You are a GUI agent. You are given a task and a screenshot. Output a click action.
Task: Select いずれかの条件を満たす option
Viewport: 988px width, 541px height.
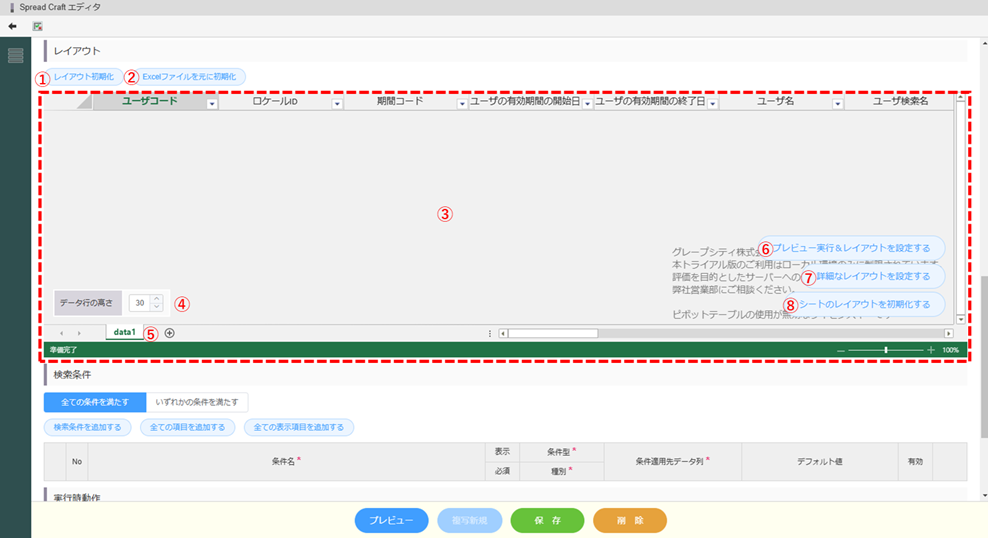(197, 401)
